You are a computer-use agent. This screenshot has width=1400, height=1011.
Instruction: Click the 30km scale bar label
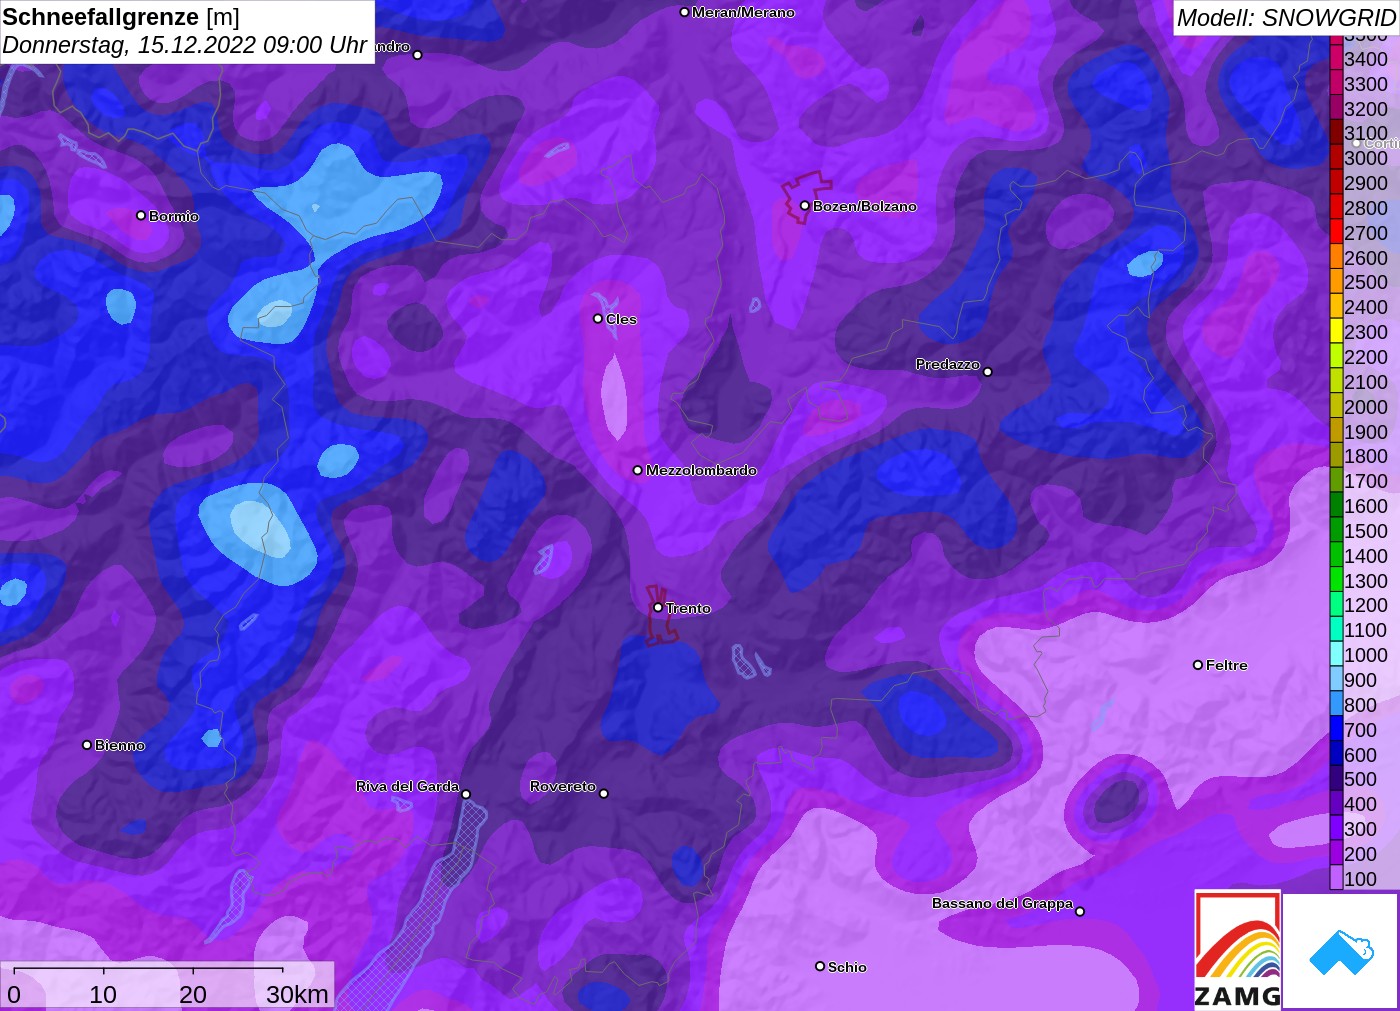click(x=297, y=994)
